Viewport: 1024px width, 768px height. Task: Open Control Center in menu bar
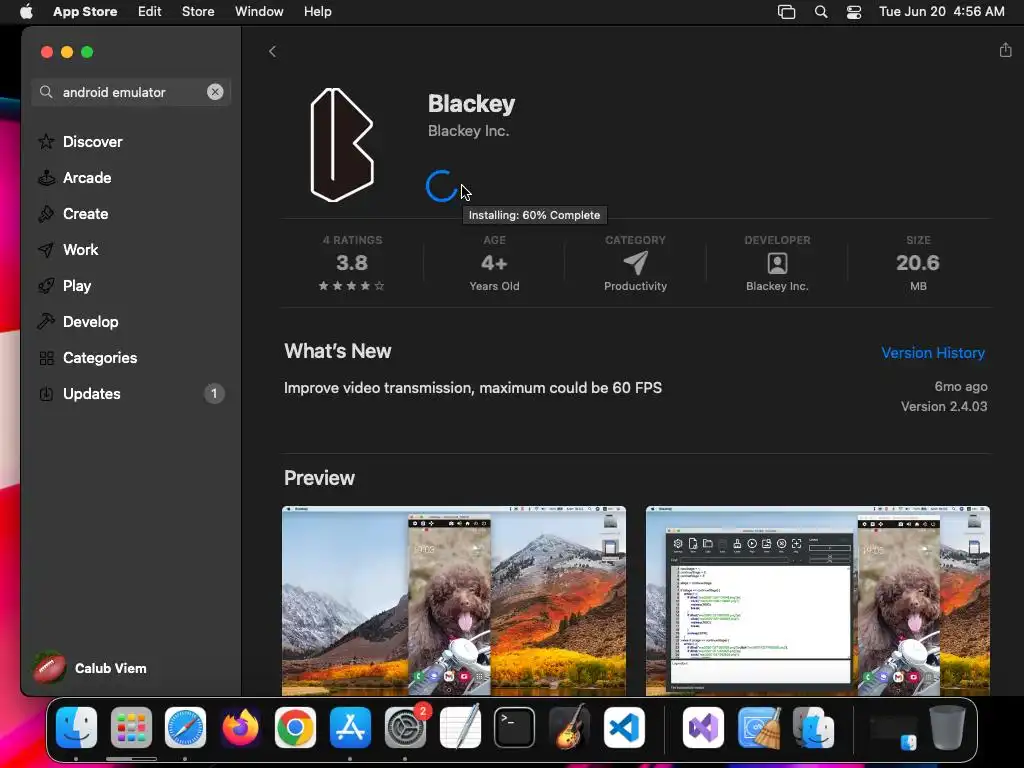click(854, 12)
